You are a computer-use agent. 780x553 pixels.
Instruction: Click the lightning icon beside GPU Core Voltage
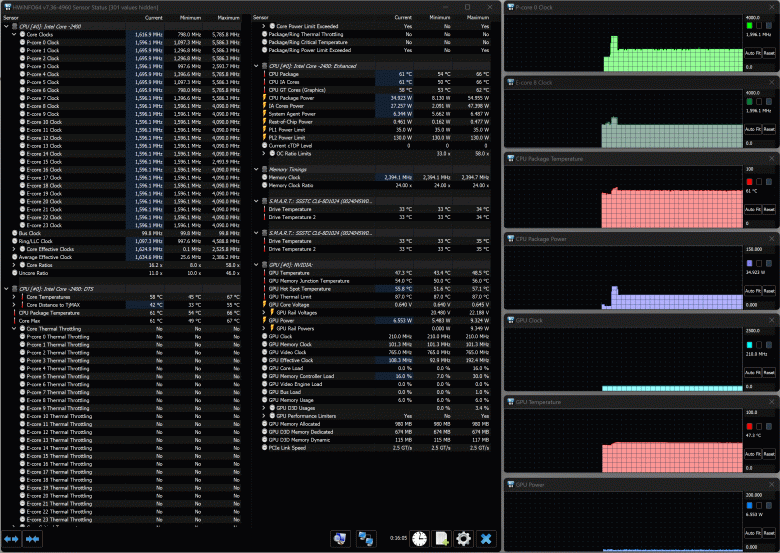(265, 304)
